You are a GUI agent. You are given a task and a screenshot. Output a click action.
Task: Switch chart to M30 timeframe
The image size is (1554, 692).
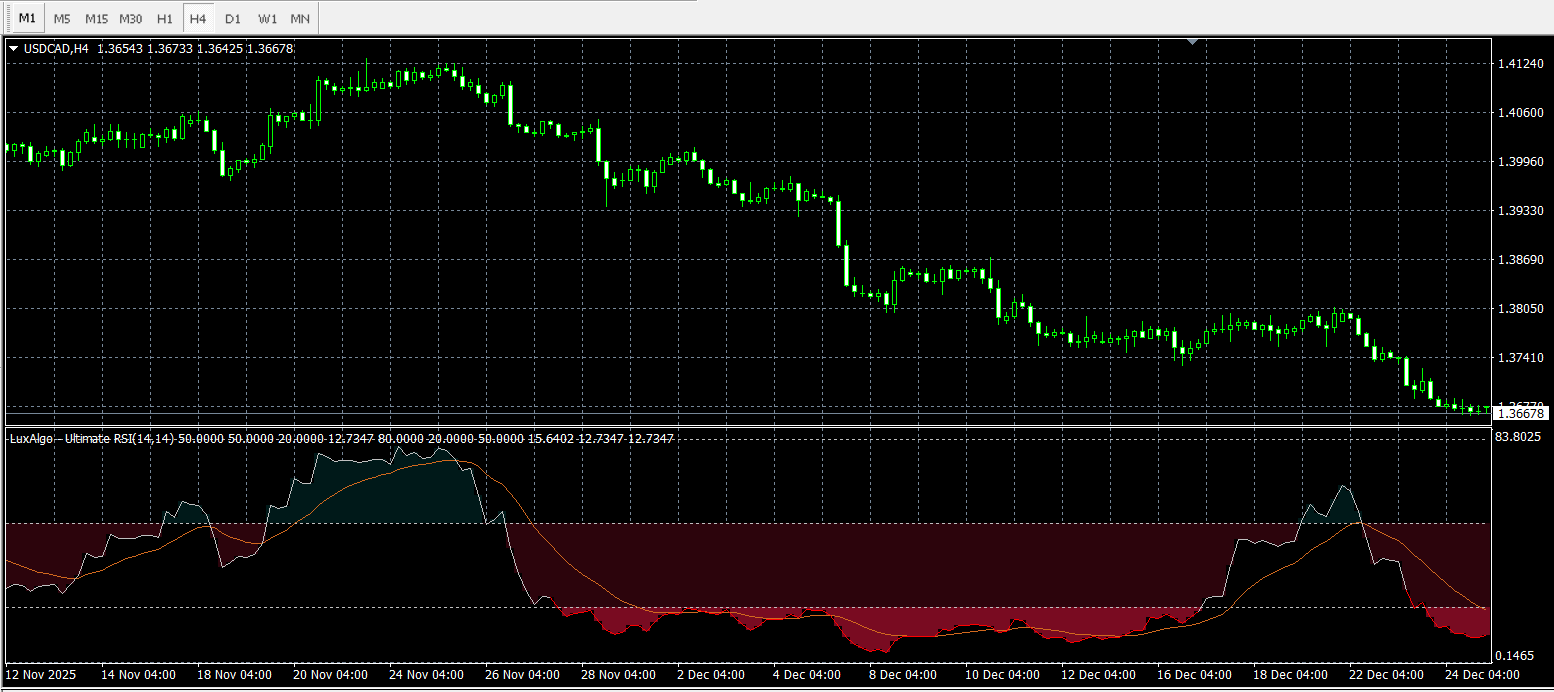click(x=130, y=18)
